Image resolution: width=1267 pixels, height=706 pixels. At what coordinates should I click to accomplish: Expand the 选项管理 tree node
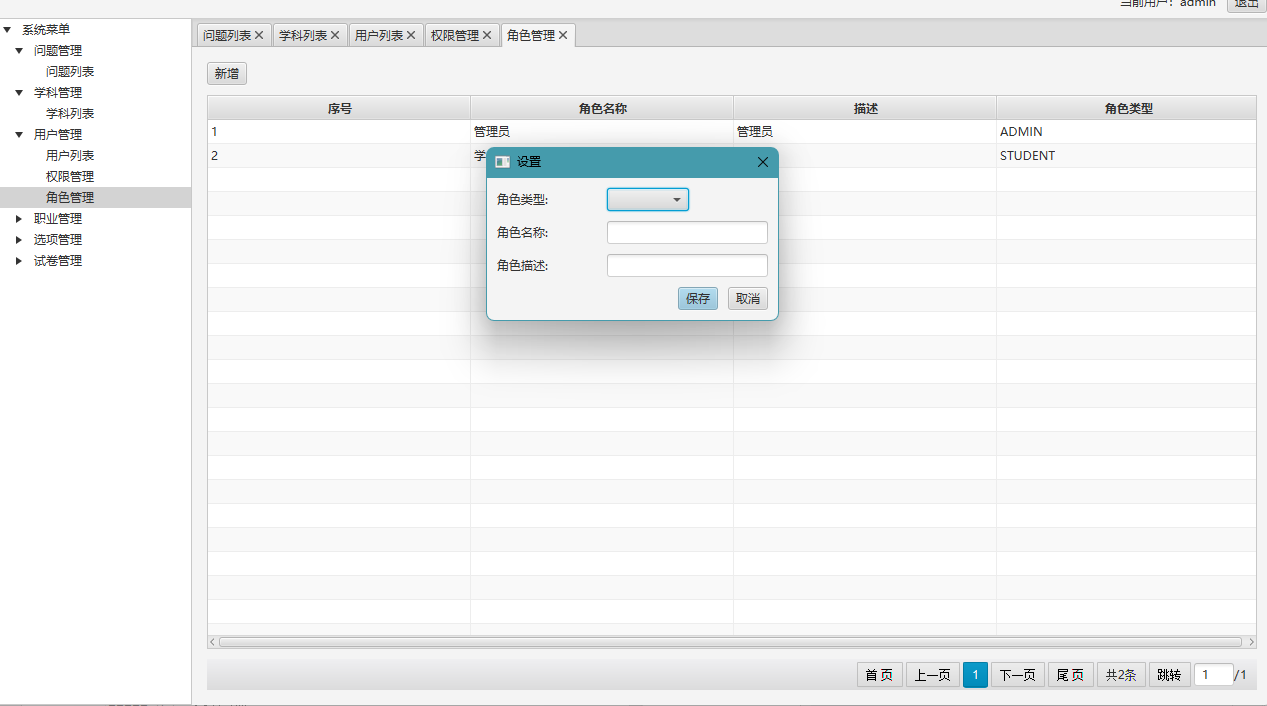click(19, 240)
